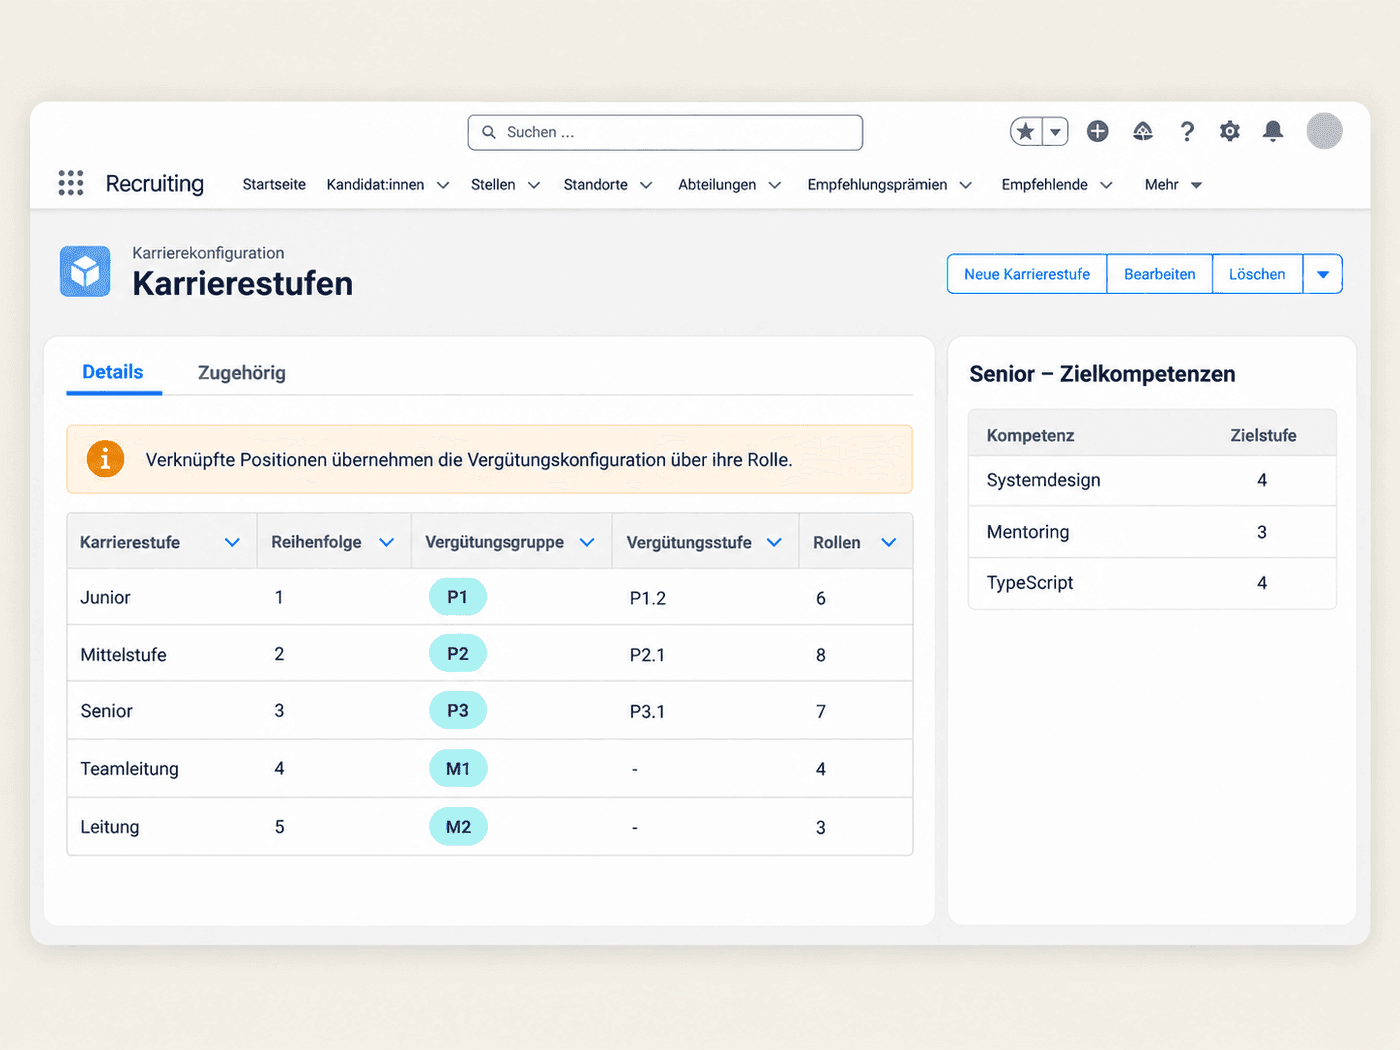
Task: Switch to the Details tab
Action: [x=113, y=372]
